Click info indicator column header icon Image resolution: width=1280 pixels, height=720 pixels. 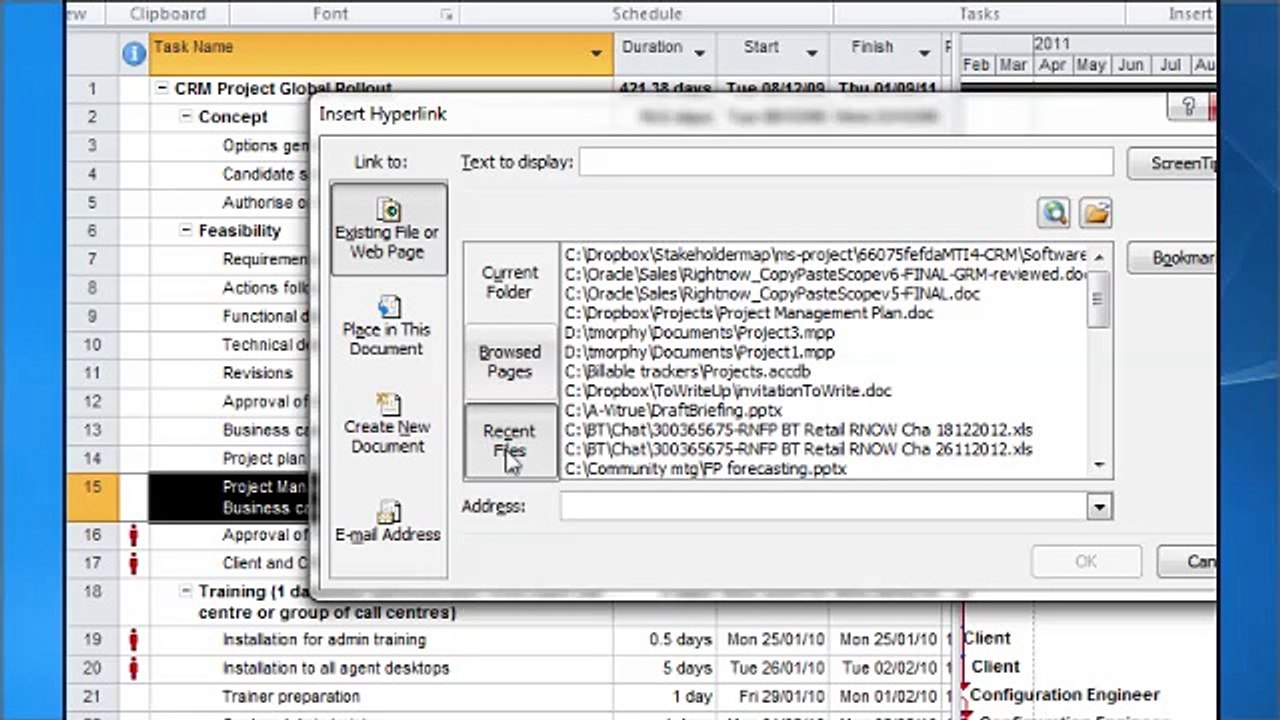pyautogui.click(x=134, y=53)
